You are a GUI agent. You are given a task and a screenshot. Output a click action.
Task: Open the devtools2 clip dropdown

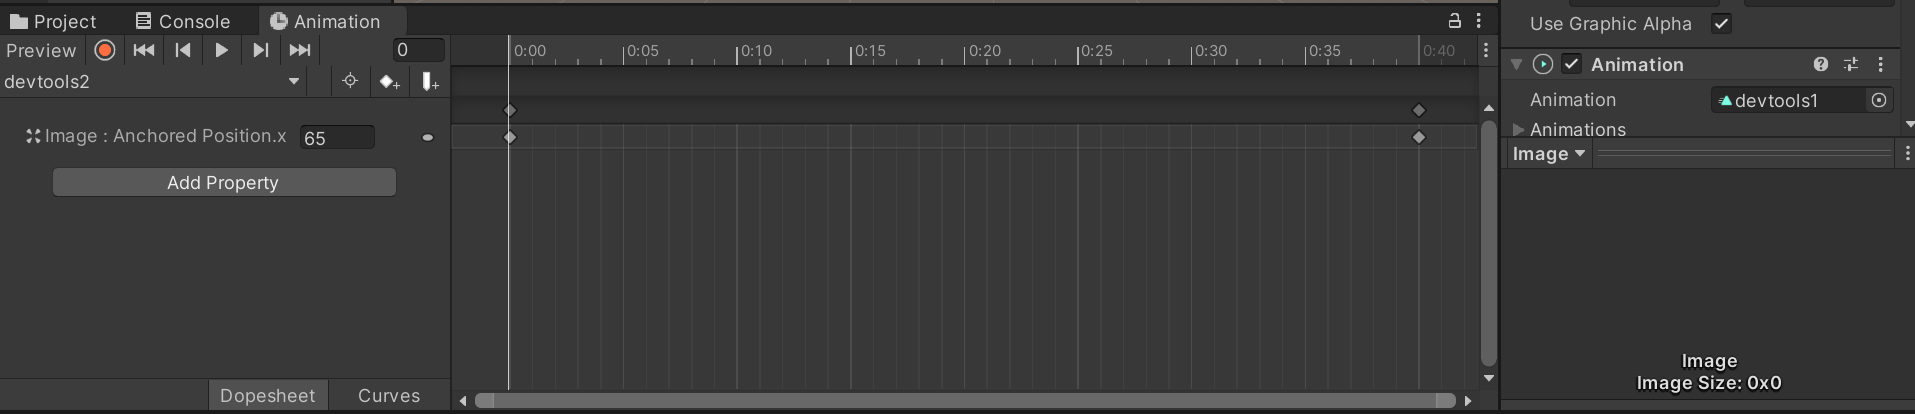click(294, 82)
